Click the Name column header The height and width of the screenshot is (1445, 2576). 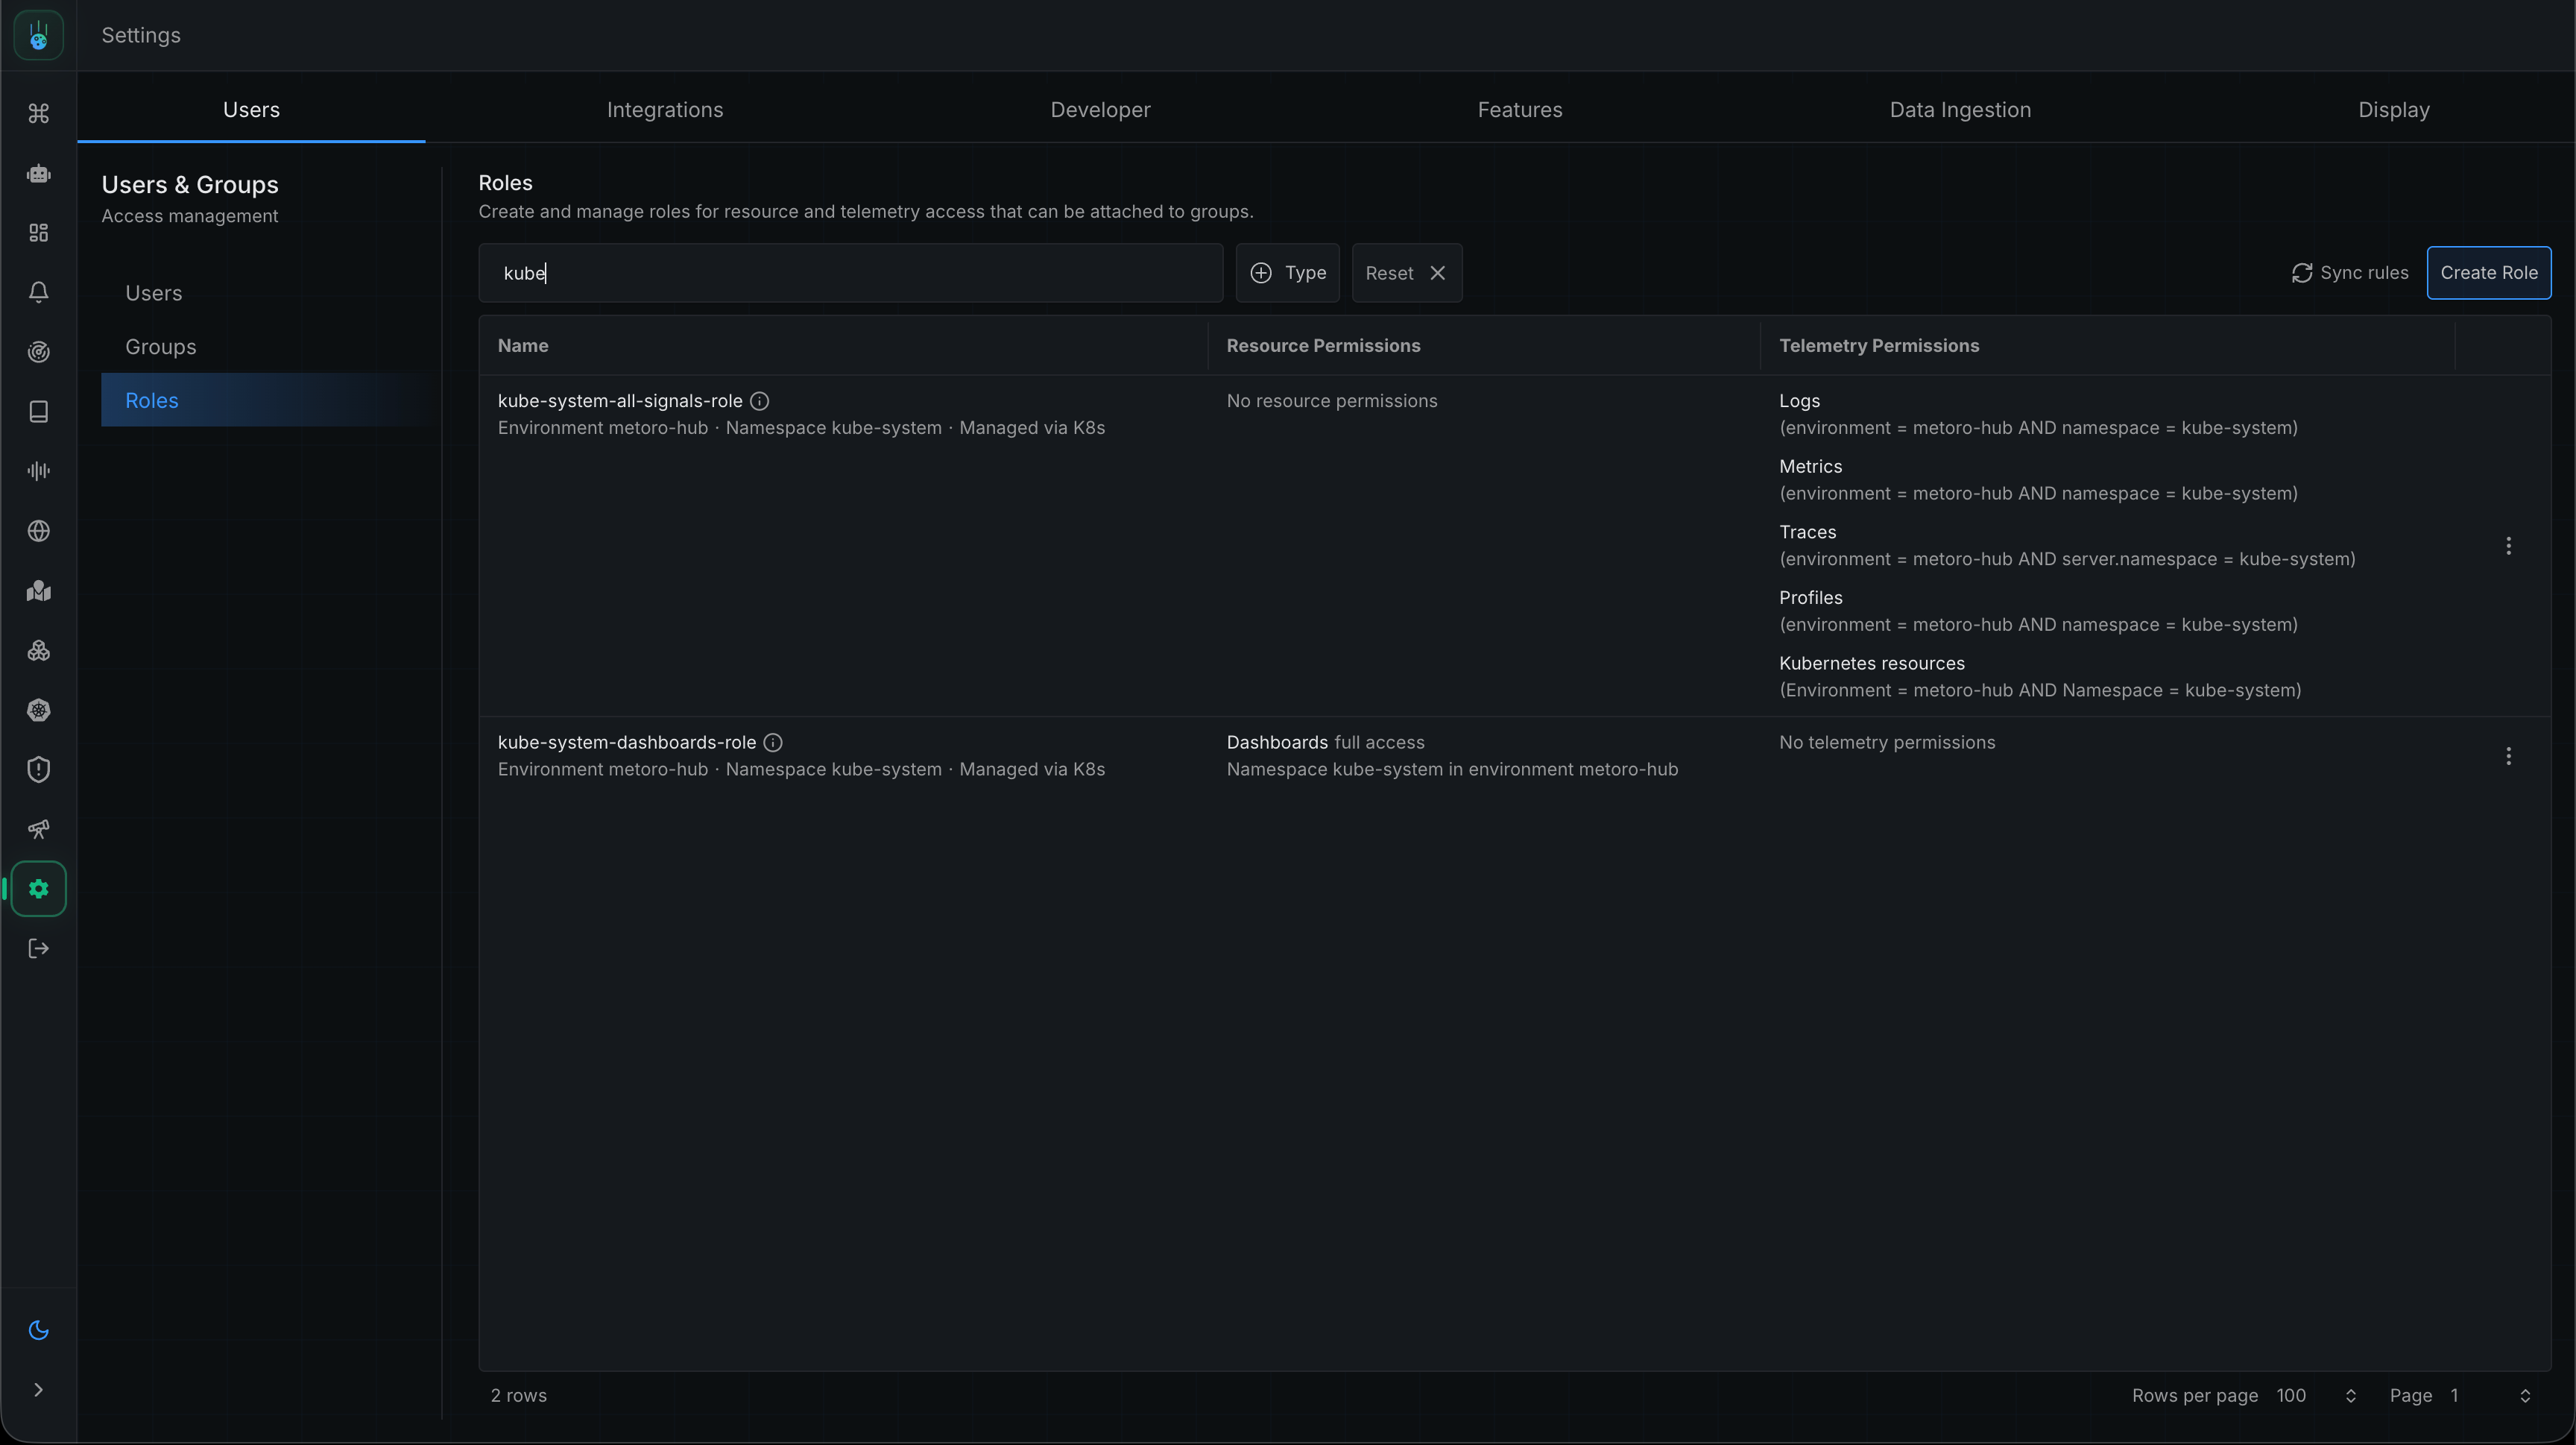click(x=523, y=346)
